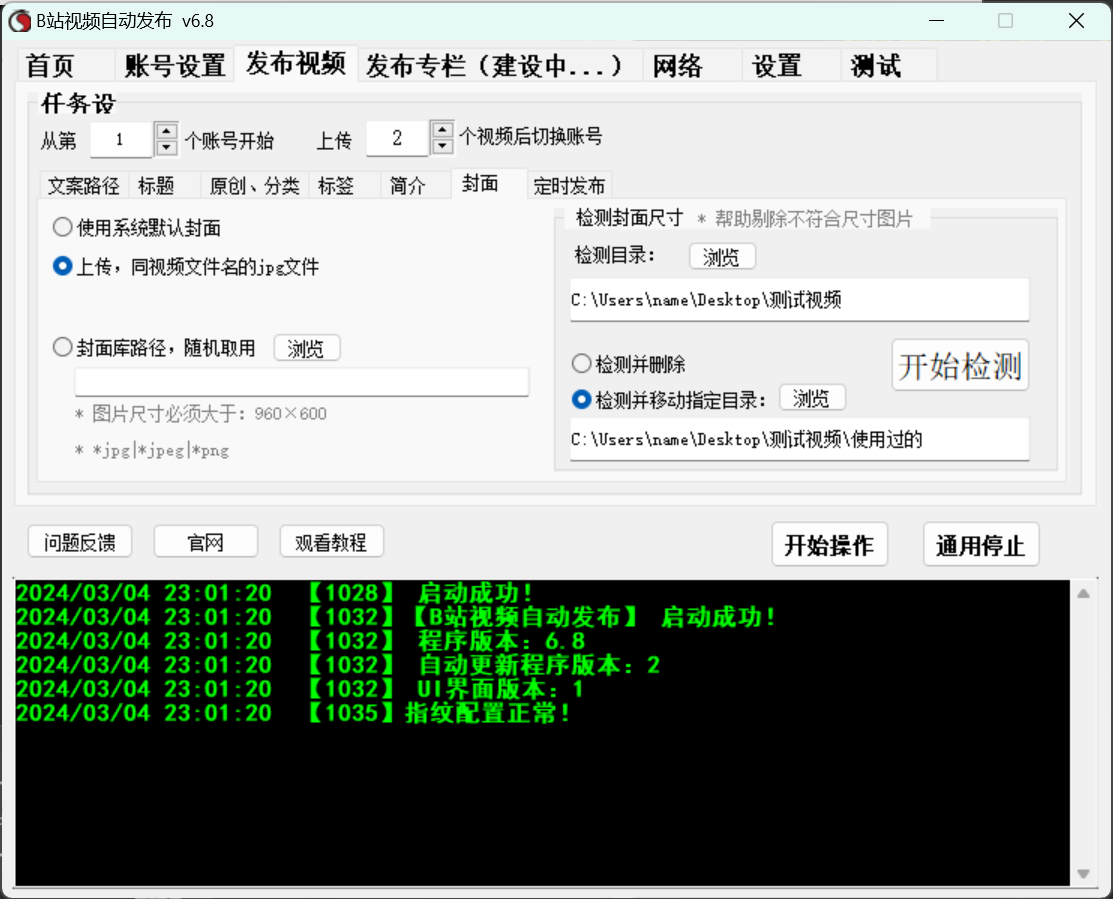The height and width of the screenshot is (899, 1113).
Task: Minimize the B站视频自动发布 window
Action: tap(937, 21)
